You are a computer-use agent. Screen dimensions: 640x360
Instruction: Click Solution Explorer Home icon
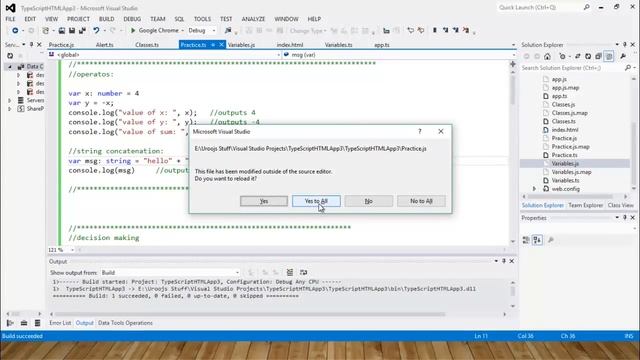click(547, 56)
